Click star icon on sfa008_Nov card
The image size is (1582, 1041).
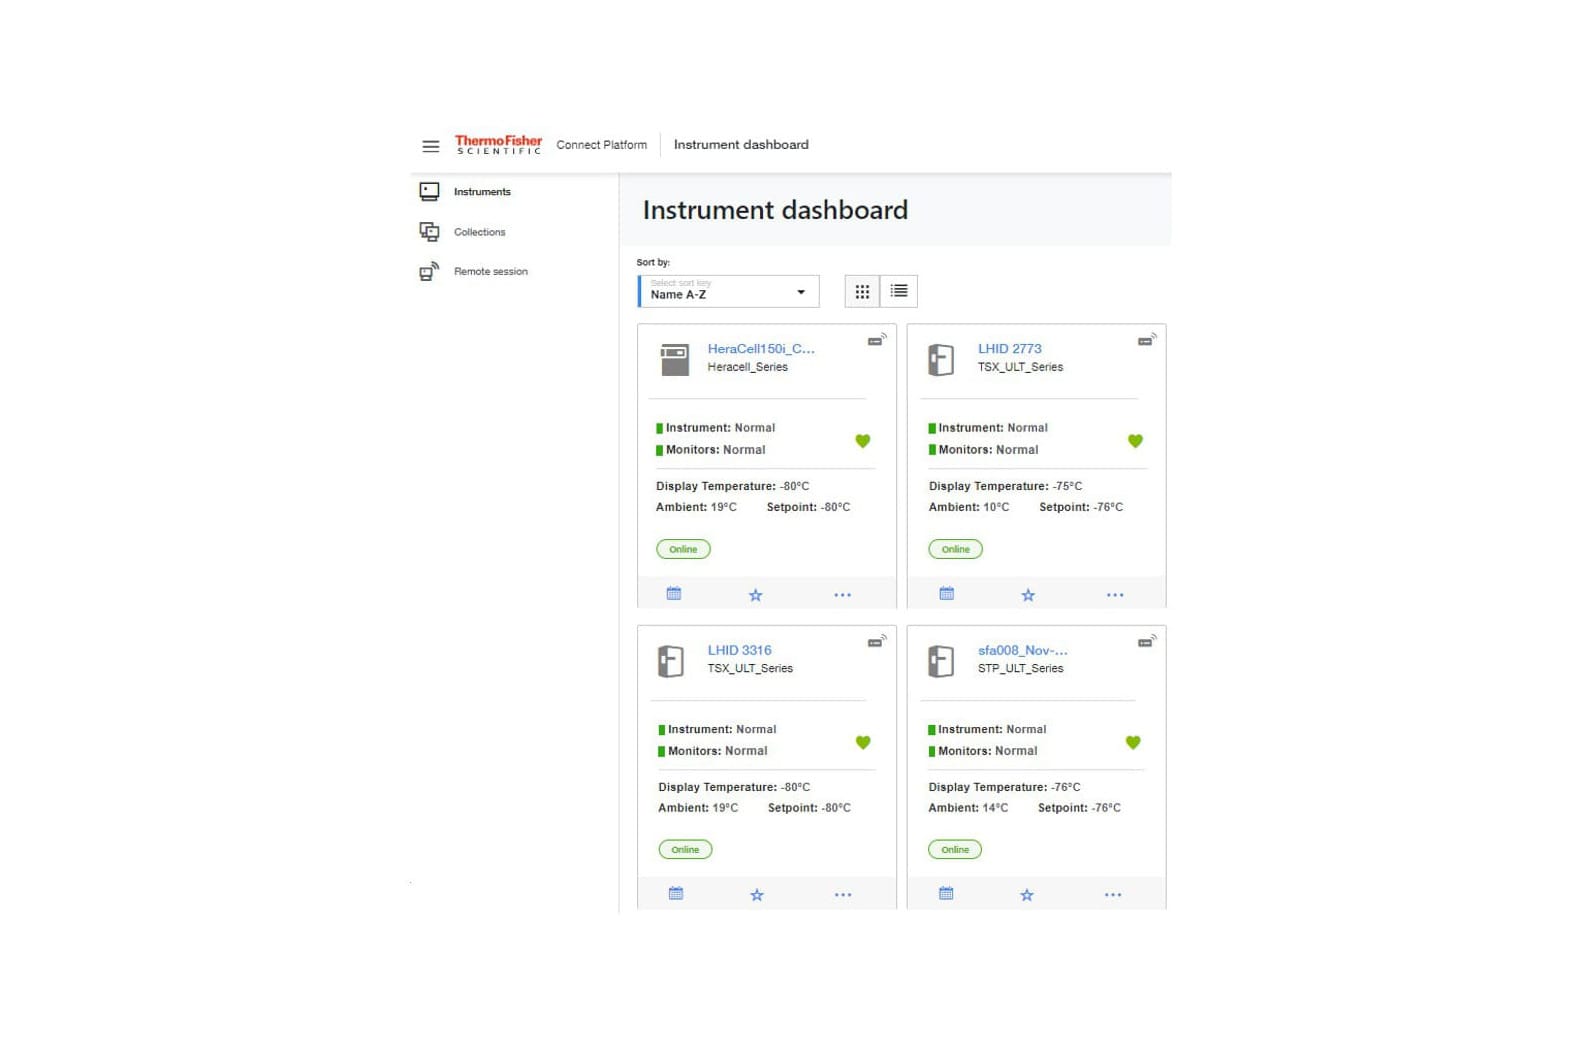(x=1027, y=895)
